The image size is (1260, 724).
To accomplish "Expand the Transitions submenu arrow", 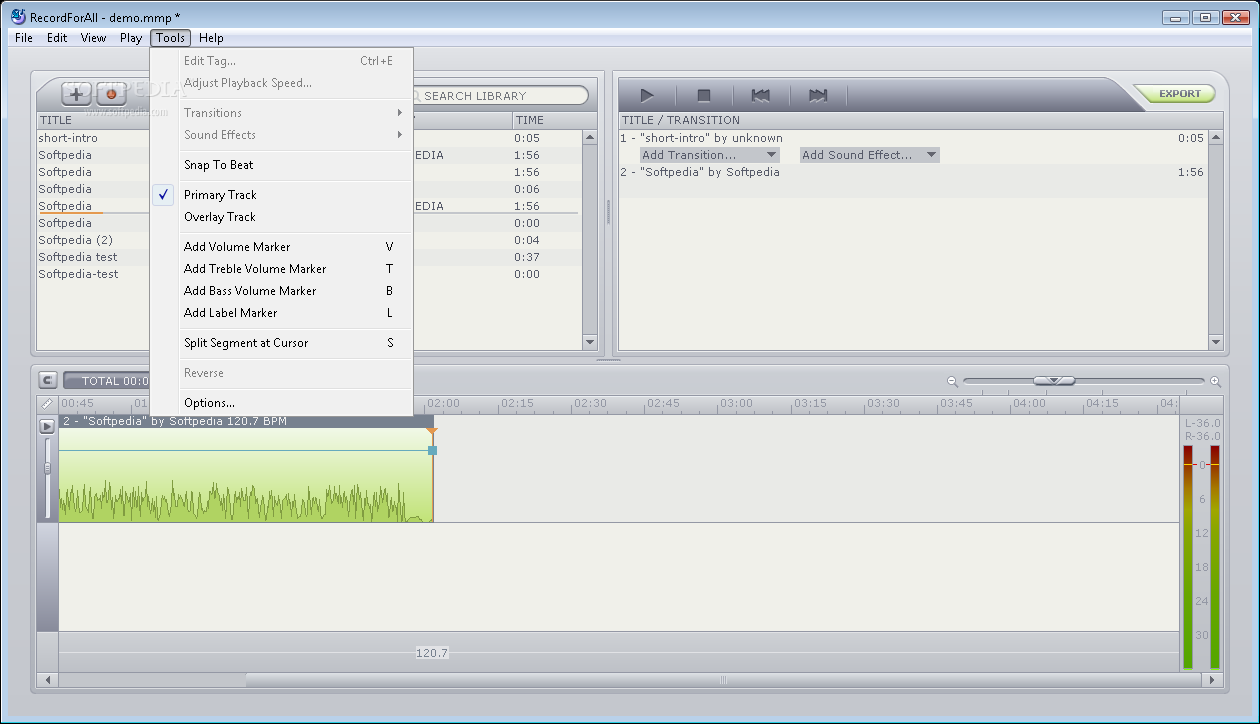I will (400, 113).
